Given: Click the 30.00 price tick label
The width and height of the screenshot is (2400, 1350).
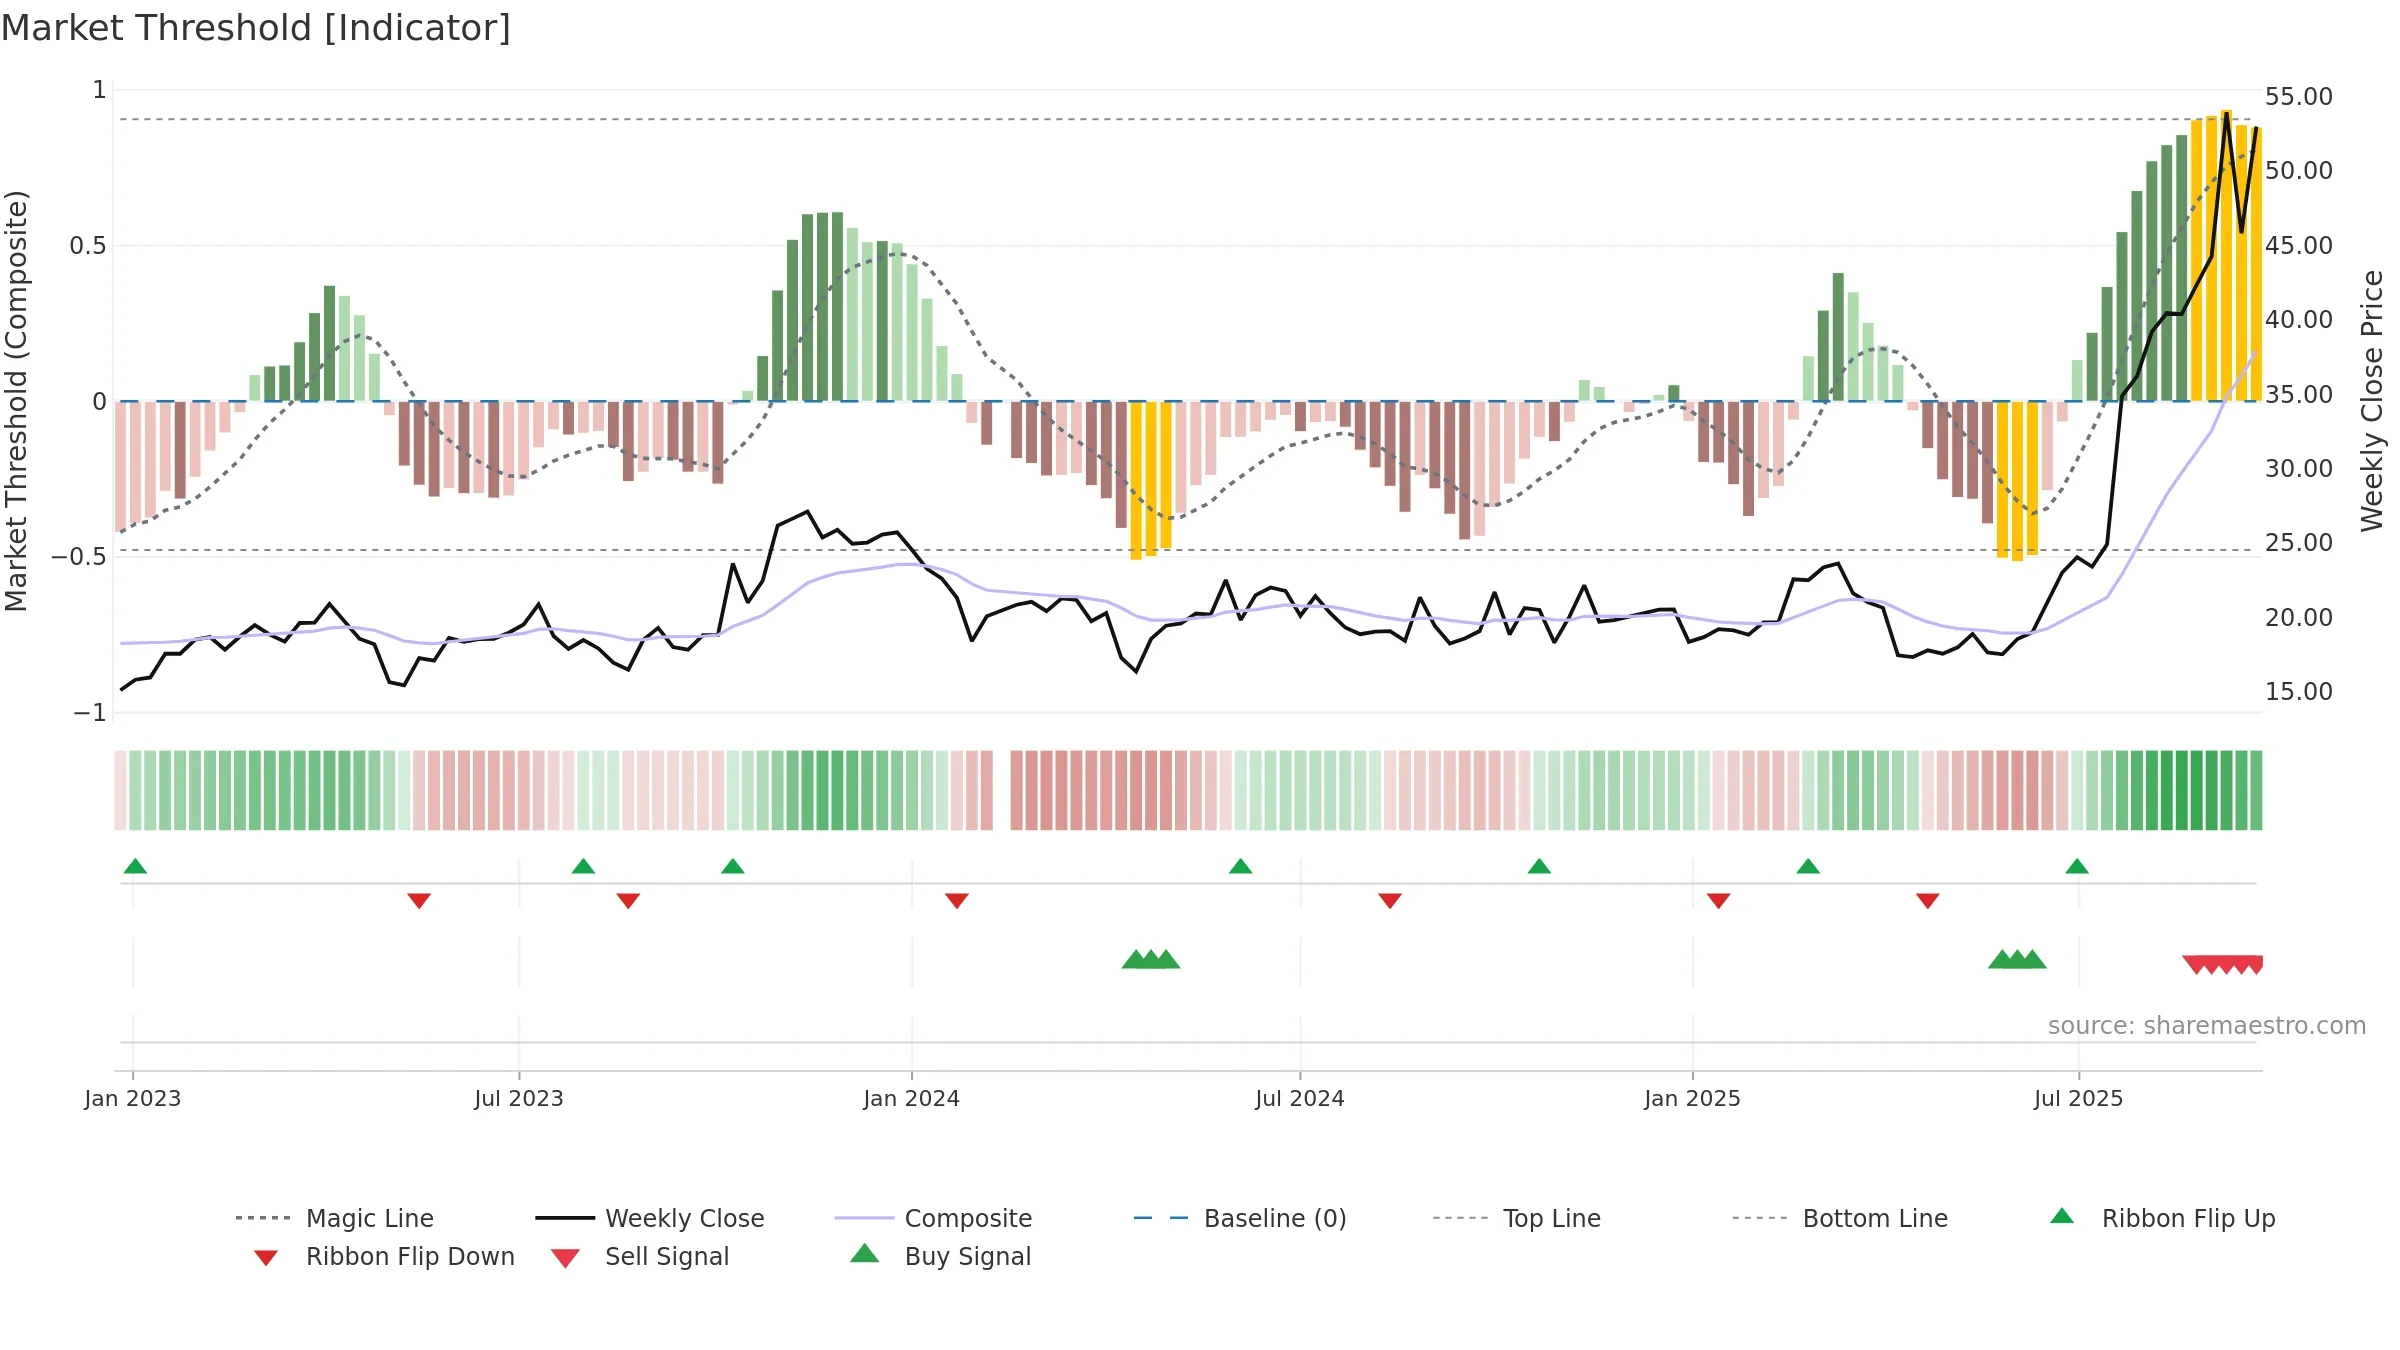Looking at the screenshot, I should pyautogui.click(x=2299, y=469).
